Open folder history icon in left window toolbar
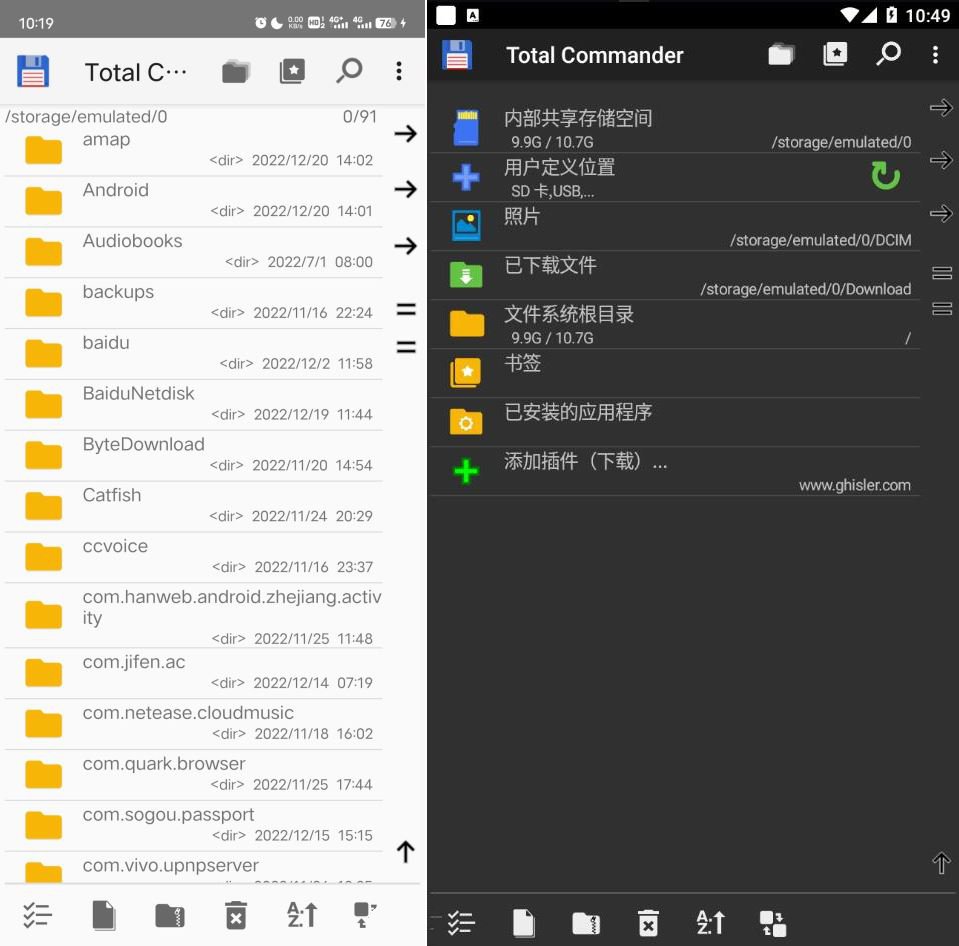959x946 pixels. tap(235, 72)
